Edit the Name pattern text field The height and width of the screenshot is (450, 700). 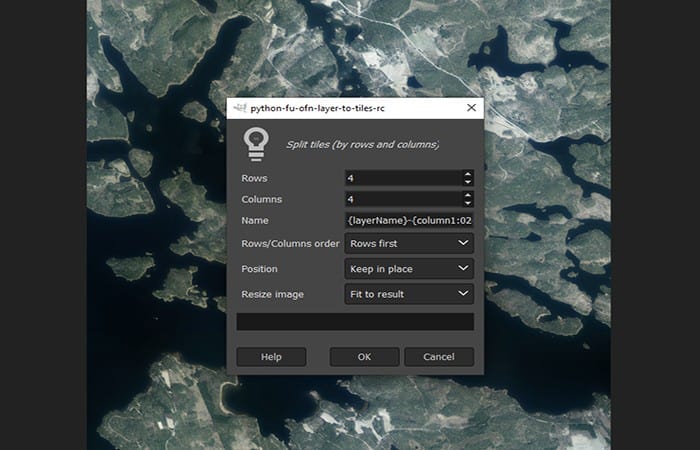point(409,220)
